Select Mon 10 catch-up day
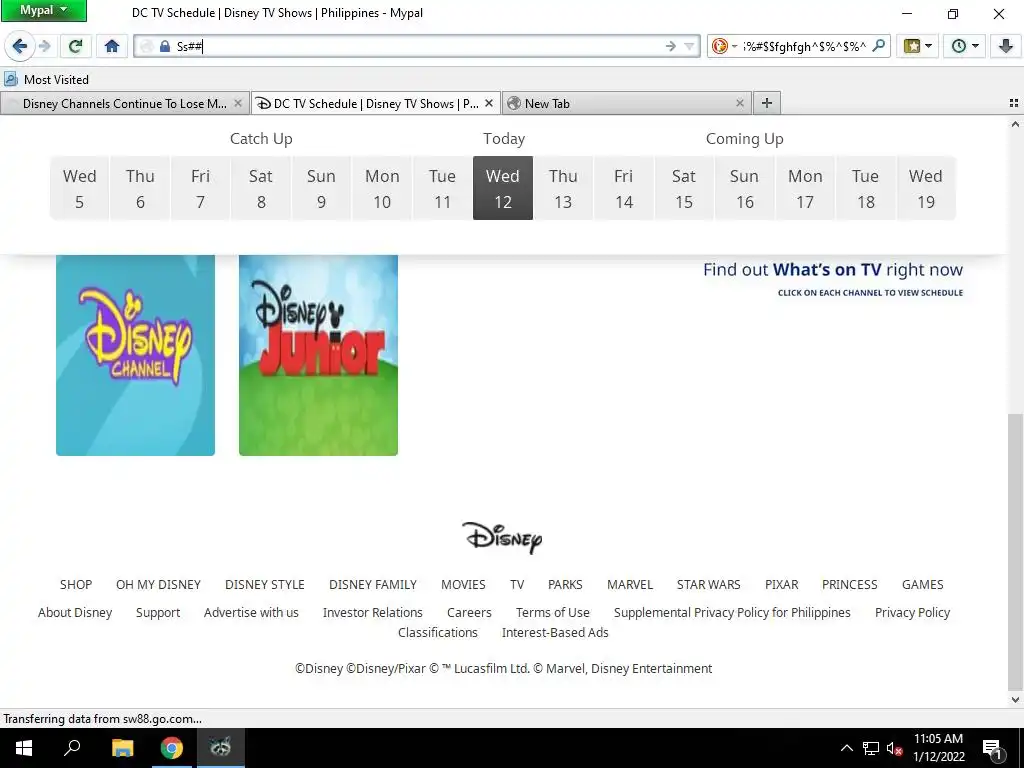Image resolution: width=1024 pixels, height=768 pixels. (382, 188)
